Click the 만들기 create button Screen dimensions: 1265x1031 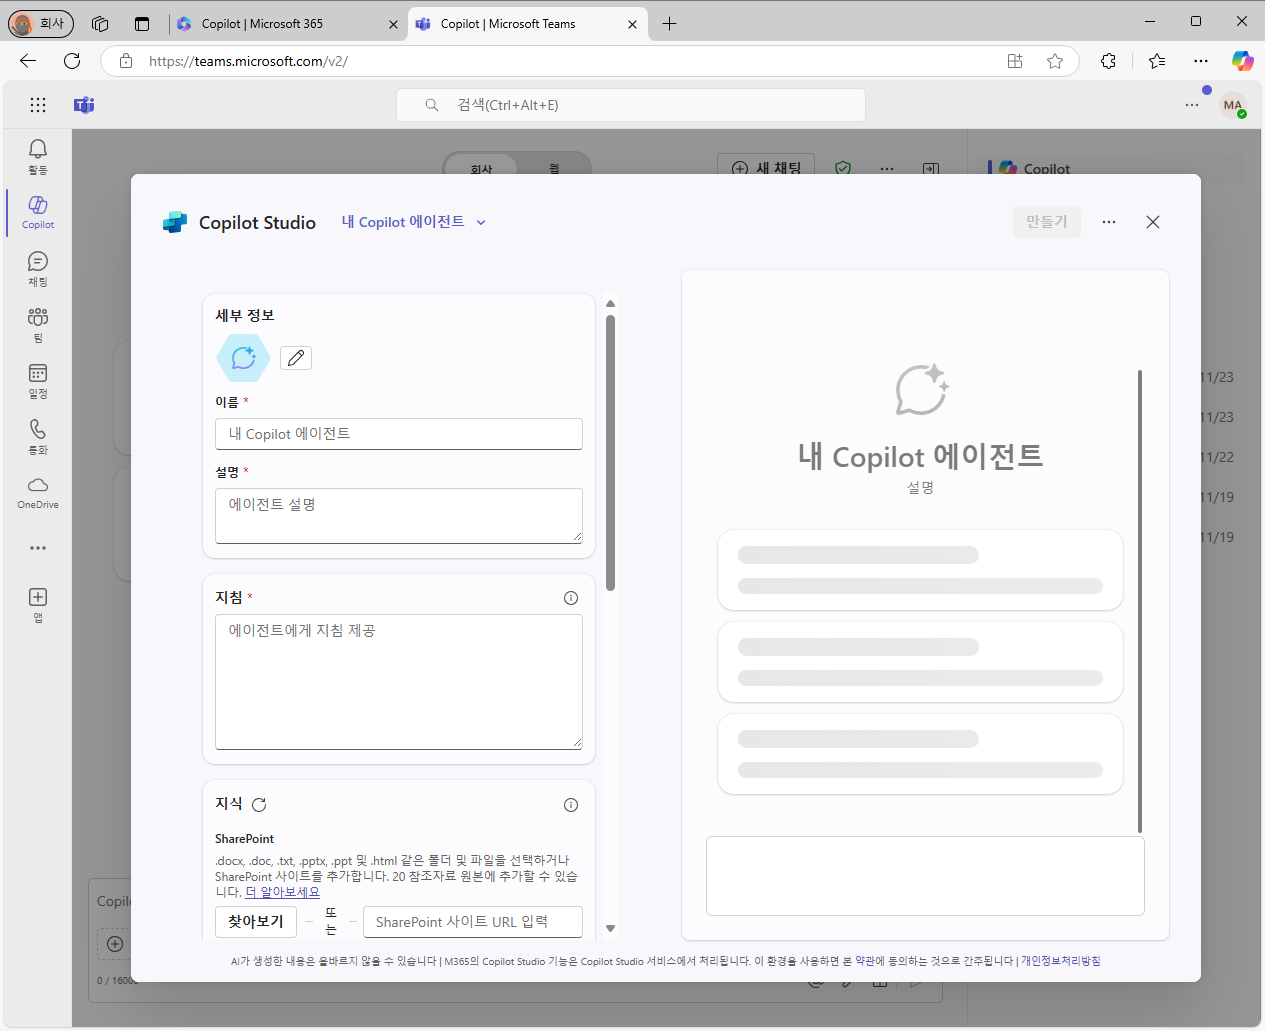(1047, 222)
